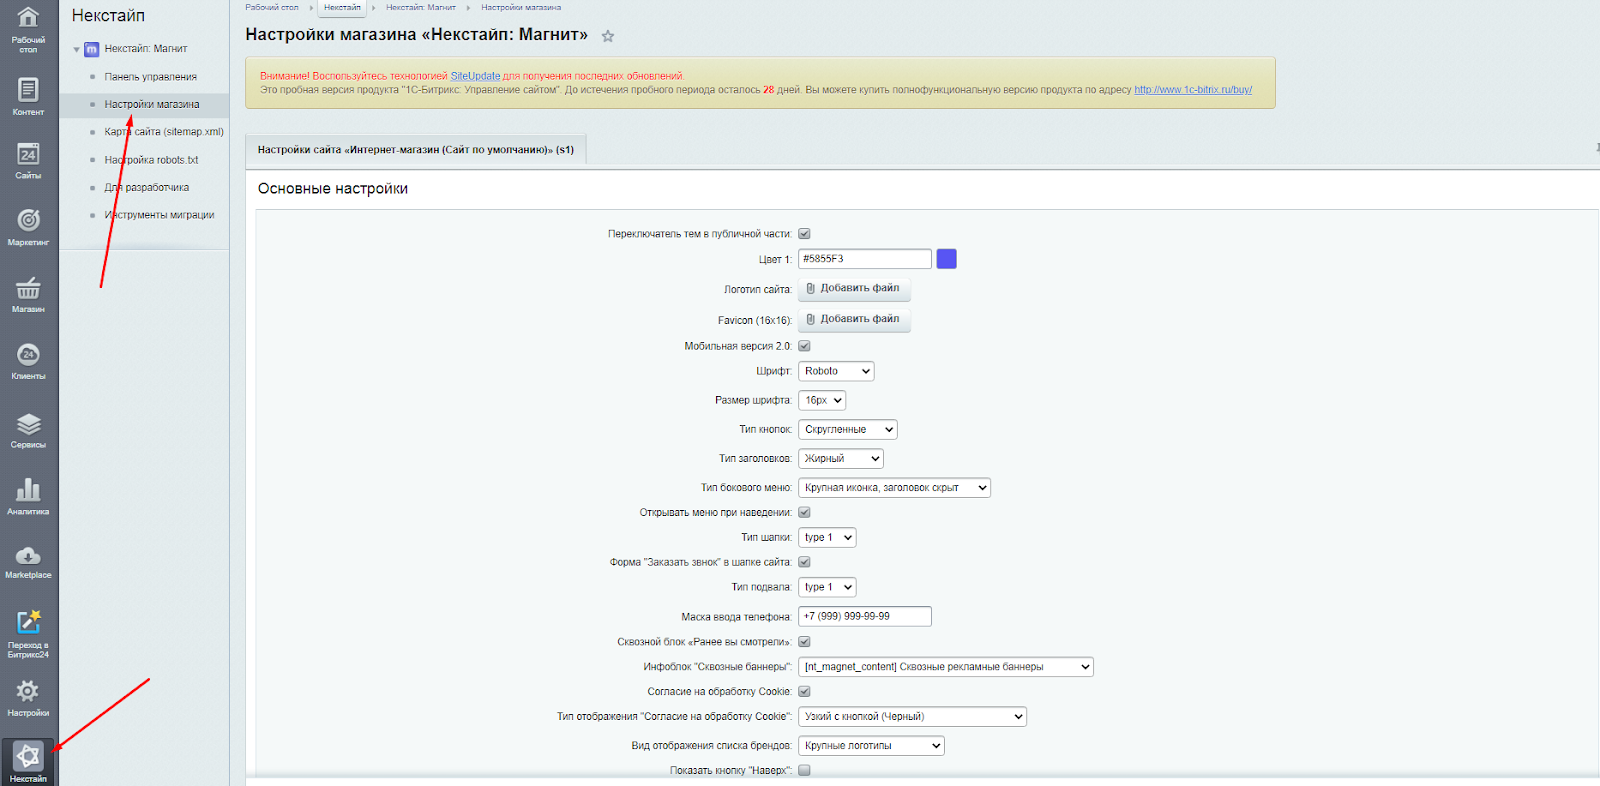
Task: Open Карта сайта (sitemap.xml) item
Action: point(164,132)
